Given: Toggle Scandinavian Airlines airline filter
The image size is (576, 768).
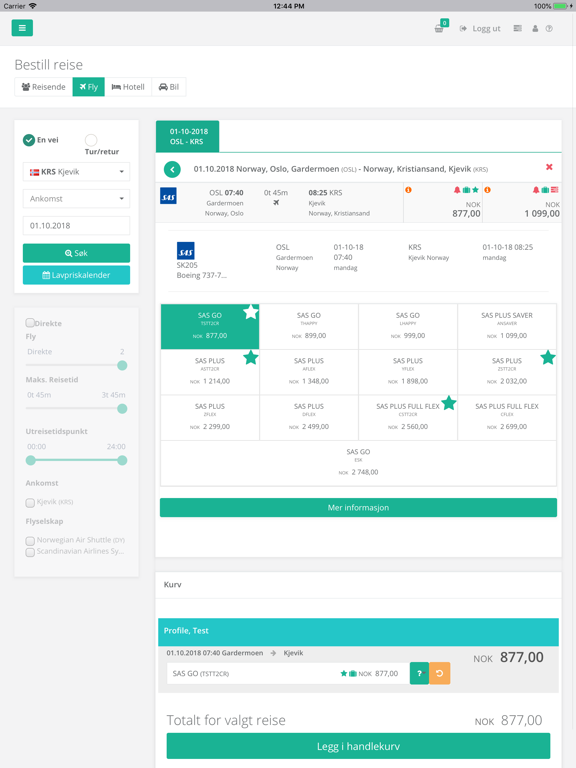Looking at the screenshot, I should pos(30,552).
